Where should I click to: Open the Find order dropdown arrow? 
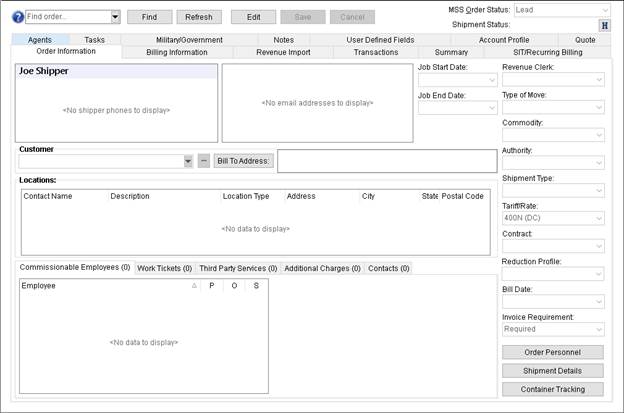(x=115, y=17)
